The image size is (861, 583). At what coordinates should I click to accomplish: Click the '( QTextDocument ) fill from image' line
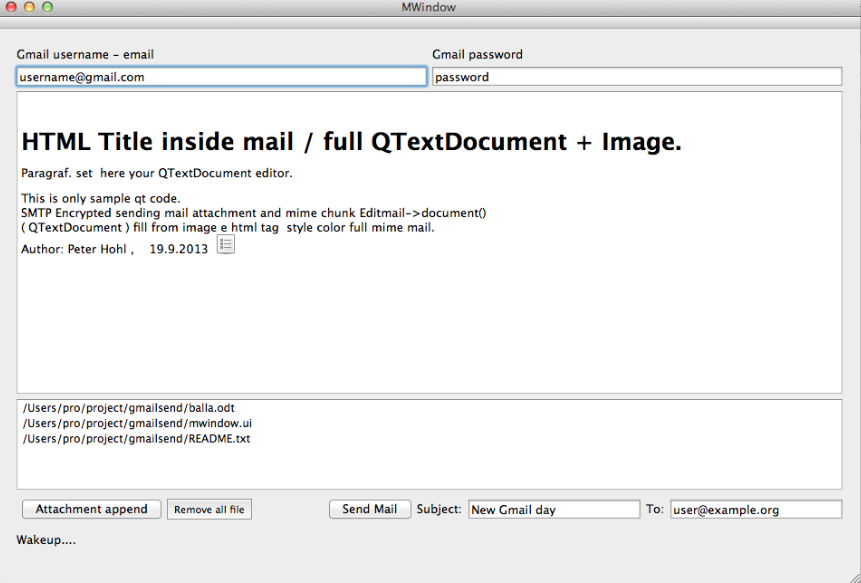227,227
